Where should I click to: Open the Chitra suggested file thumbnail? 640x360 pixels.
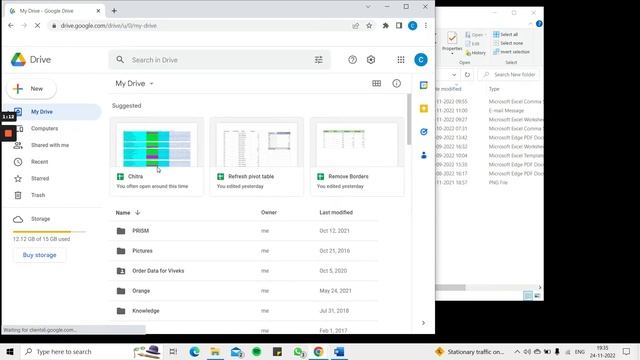pos(157,145)
